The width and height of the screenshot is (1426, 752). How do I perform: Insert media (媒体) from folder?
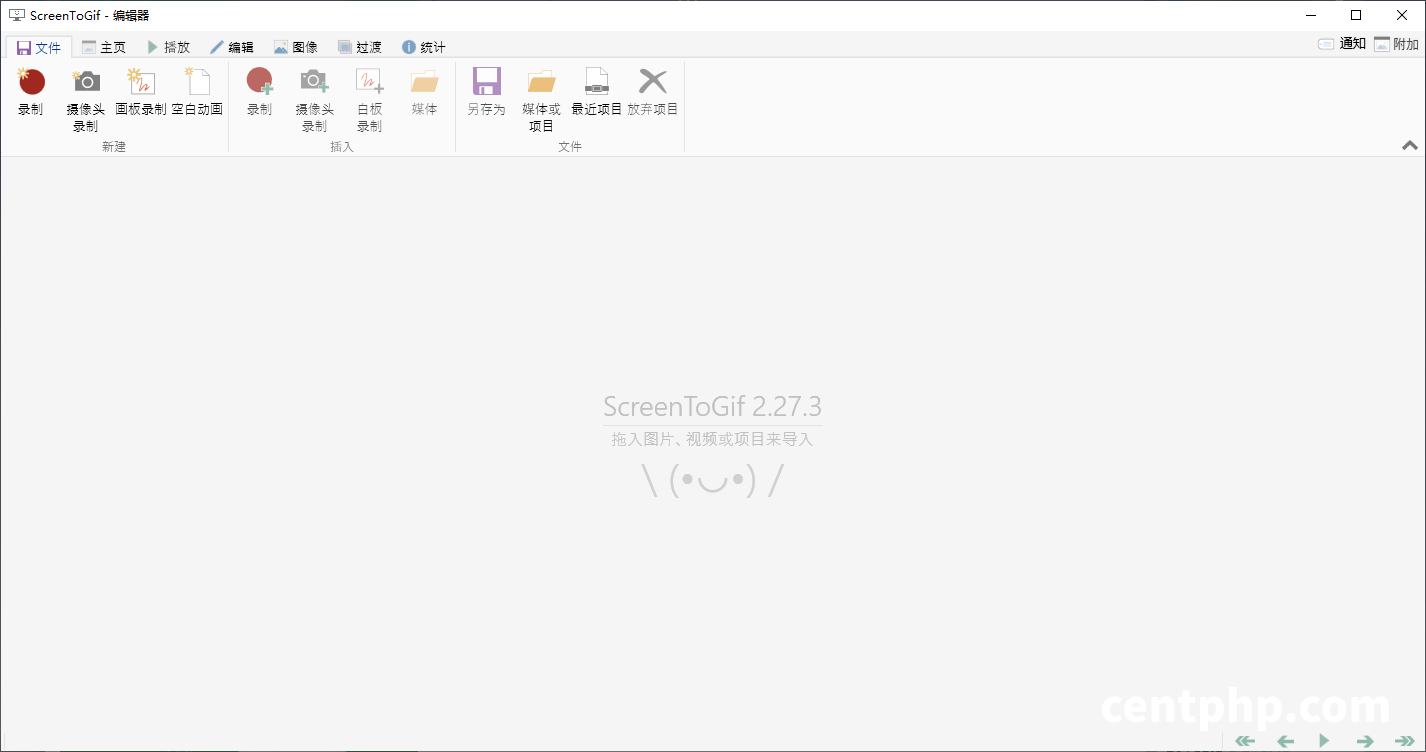(x=425, y=93)
